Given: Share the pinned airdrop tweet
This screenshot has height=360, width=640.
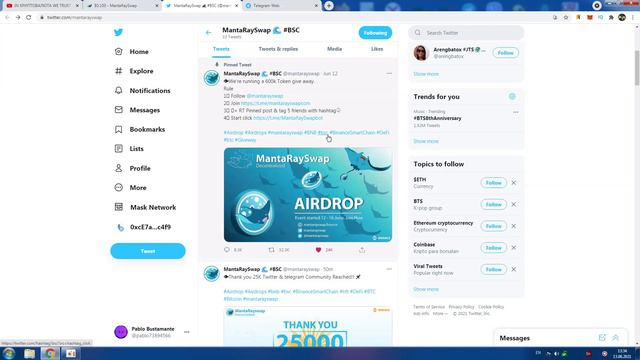Looking at the screenshot, I should 362,250.
